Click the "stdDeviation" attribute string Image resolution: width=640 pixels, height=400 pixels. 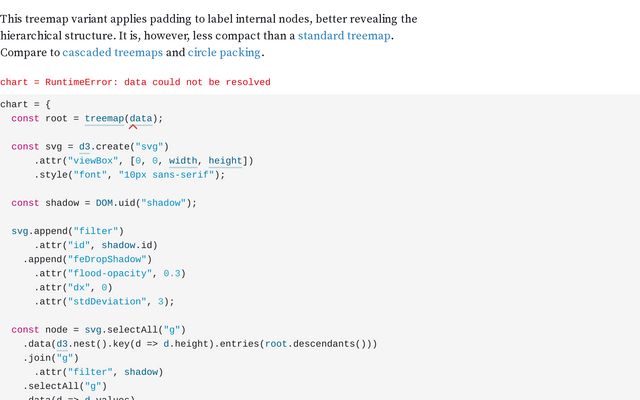point(107,302)
